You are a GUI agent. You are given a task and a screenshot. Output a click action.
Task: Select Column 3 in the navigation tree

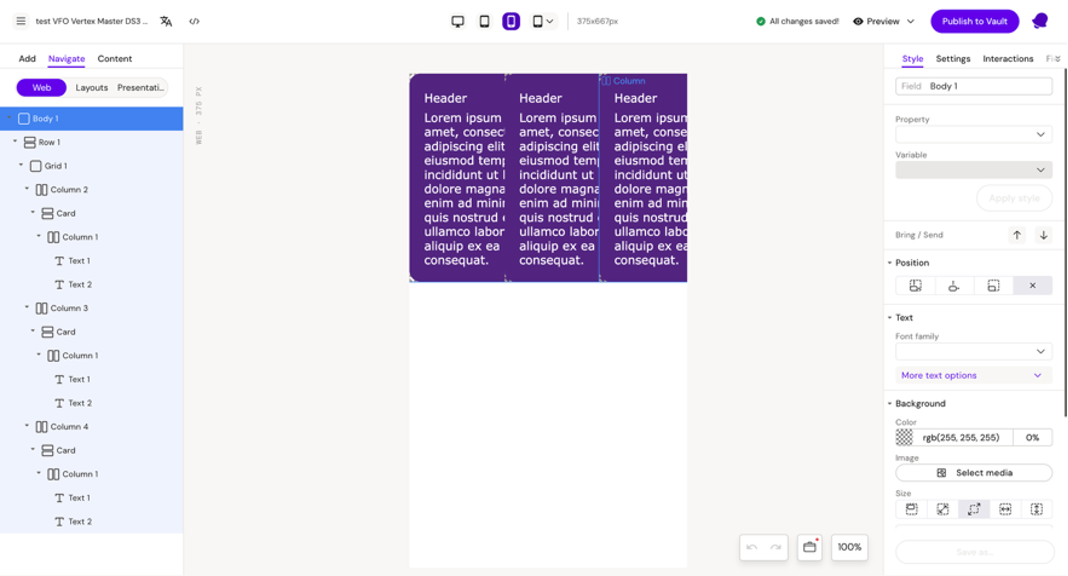(69, 308)
